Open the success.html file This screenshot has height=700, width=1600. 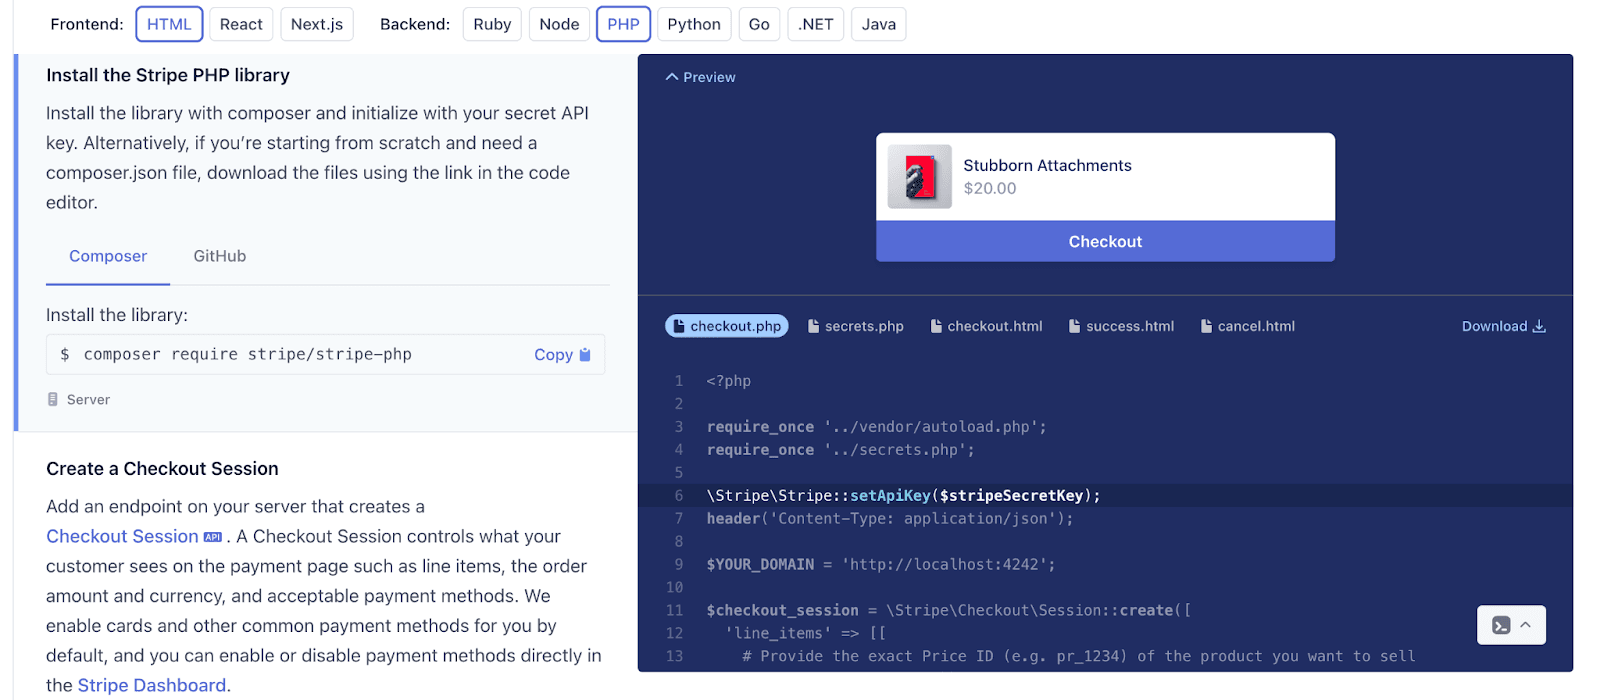click(x=1121, y=326)
